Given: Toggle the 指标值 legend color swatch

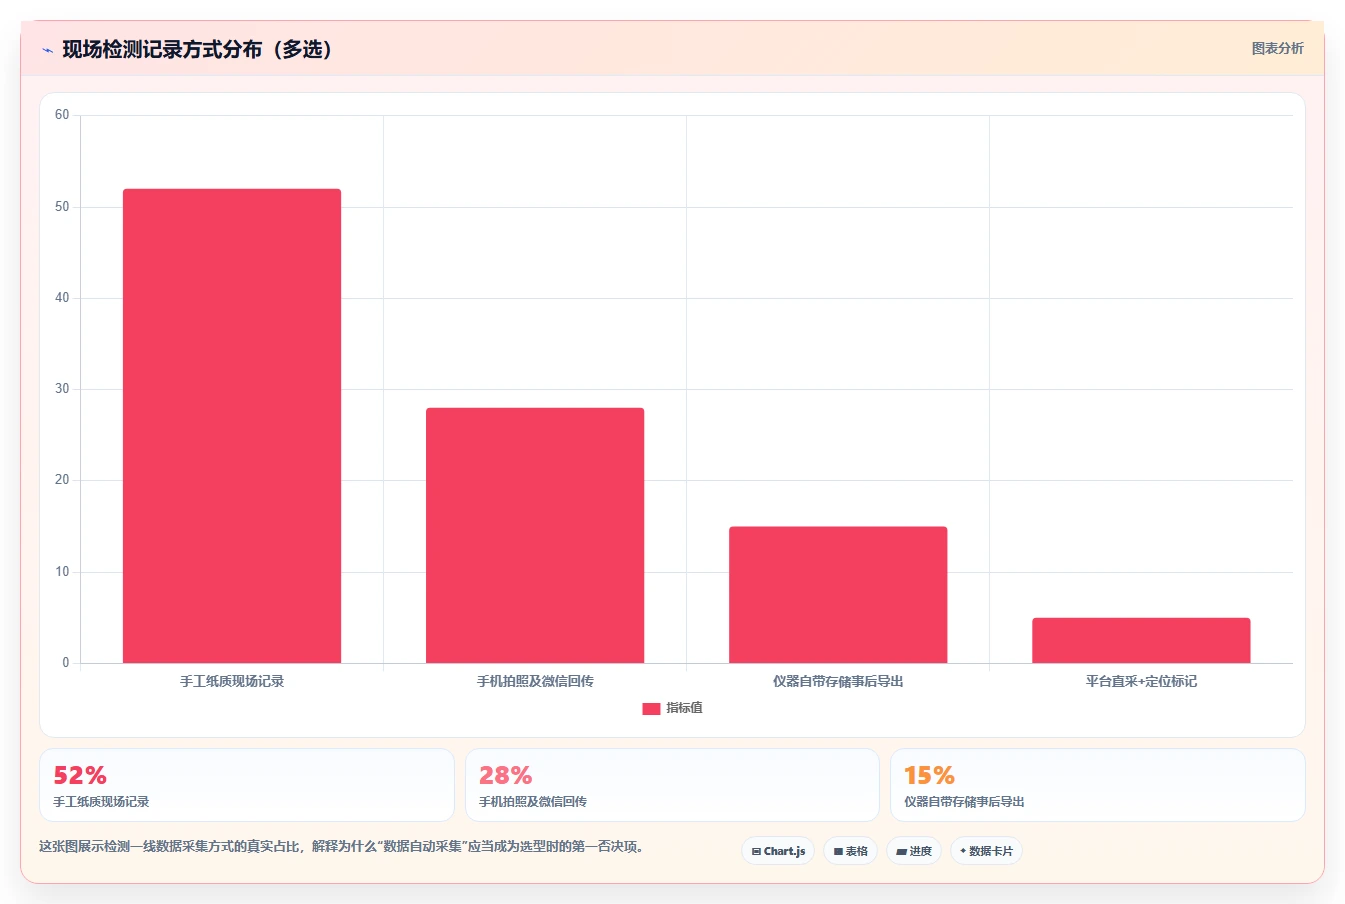Looking at the screenshot, I should (651, 708).
